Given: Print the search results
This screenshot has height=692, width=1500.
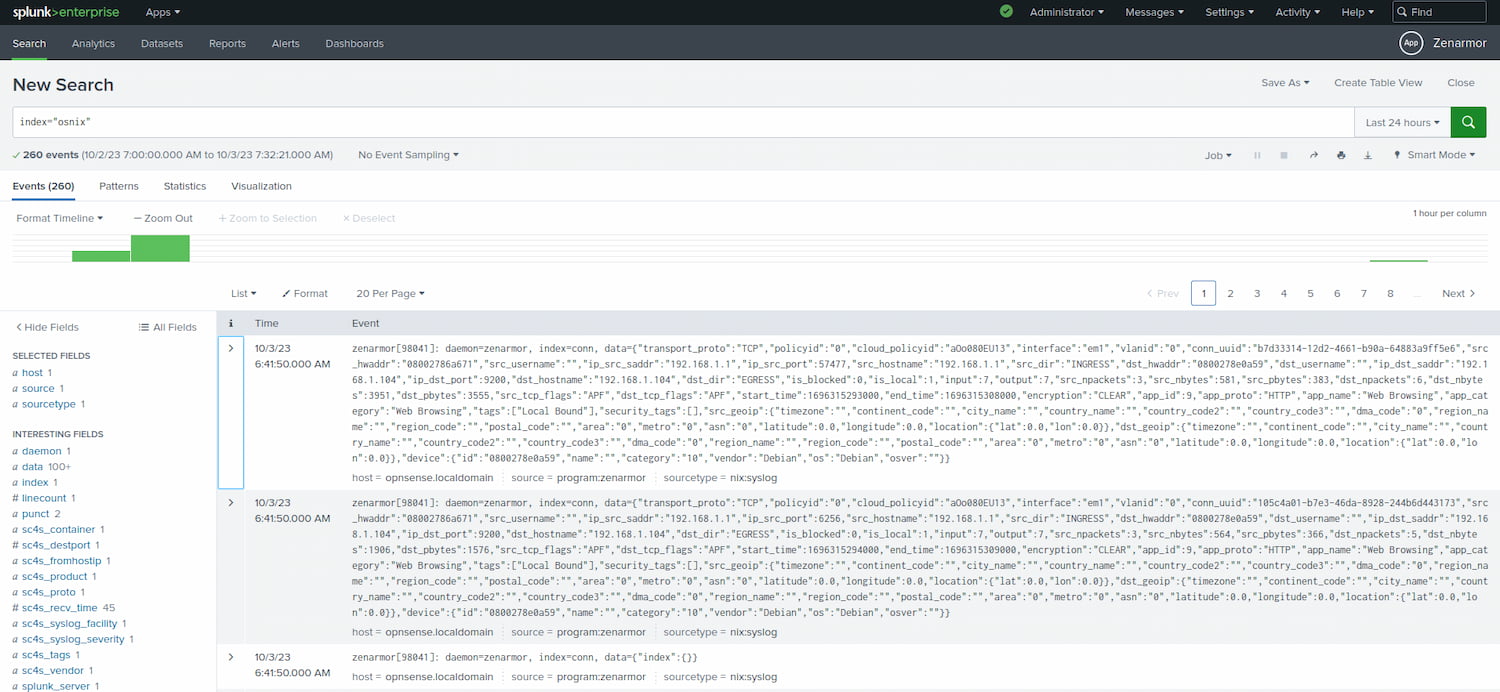Looking at the screenshot, I should point(1341,155).
